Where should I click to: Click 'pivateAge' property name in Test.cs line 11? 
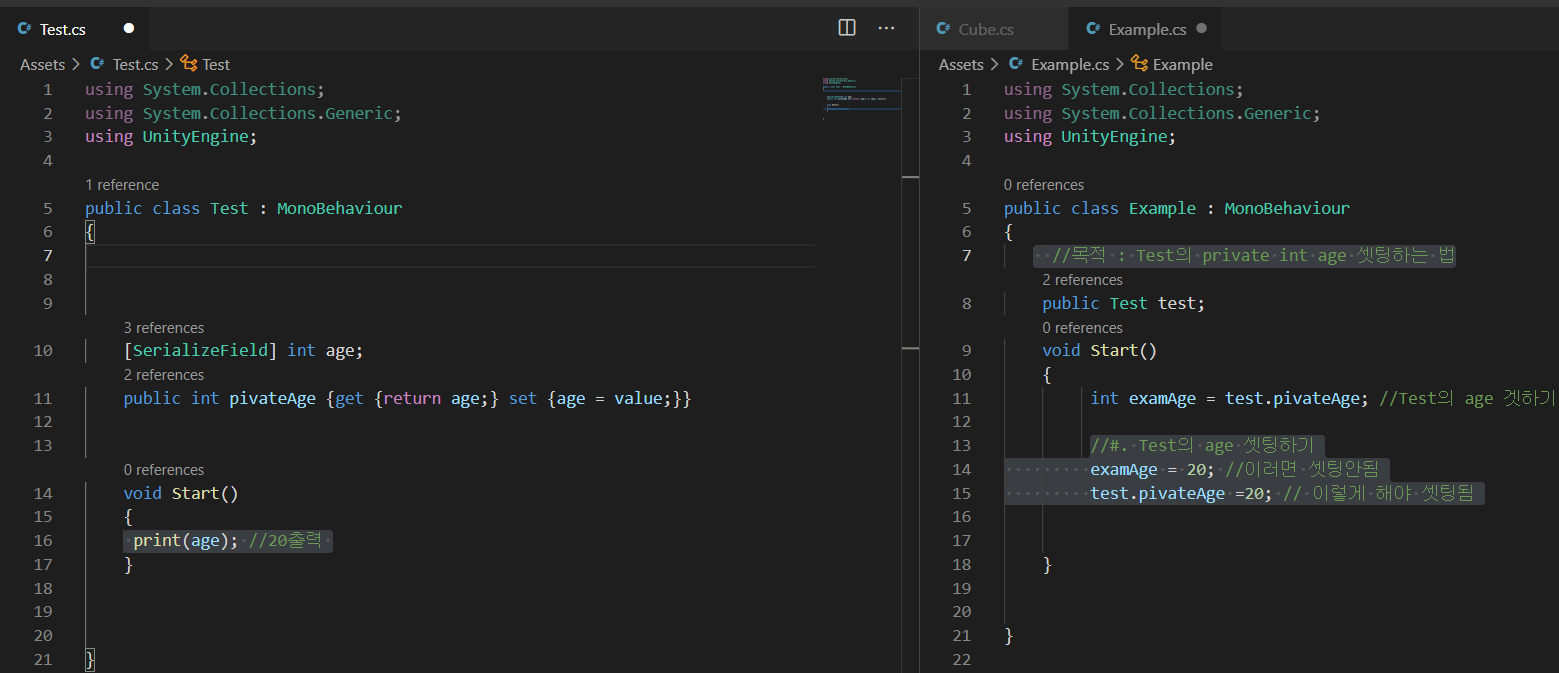(x=273, y=399)
